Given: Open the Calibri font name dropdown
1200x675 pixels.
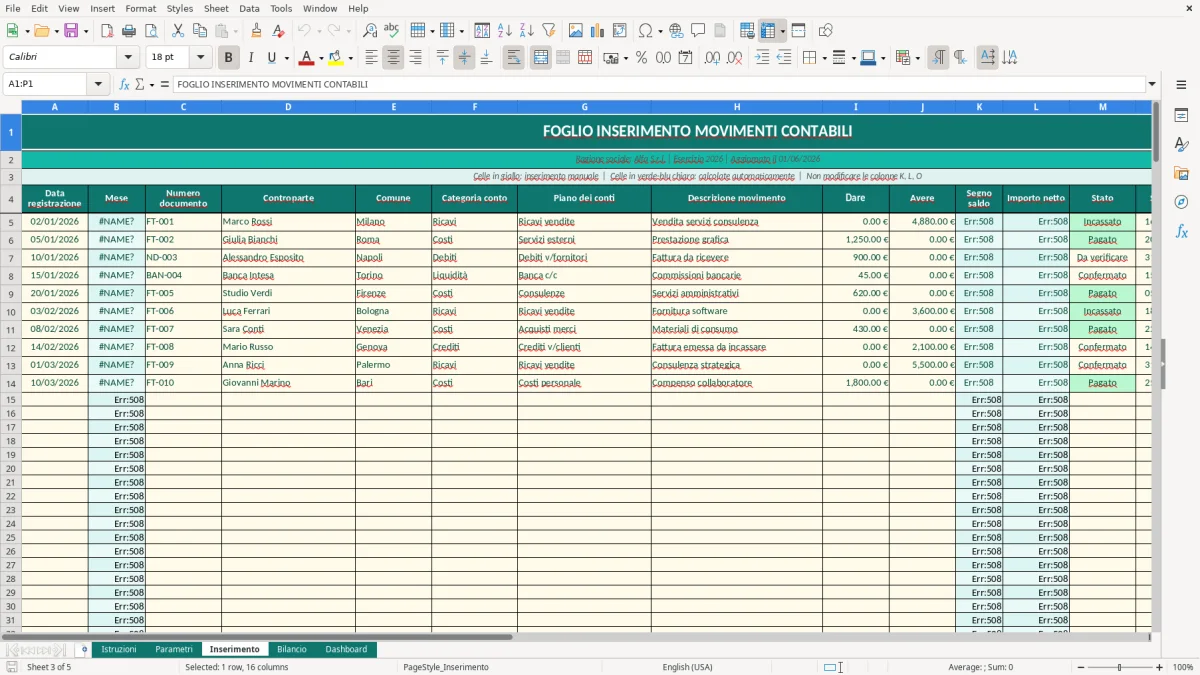Looking at the screenshot, I should click(127, 58).
